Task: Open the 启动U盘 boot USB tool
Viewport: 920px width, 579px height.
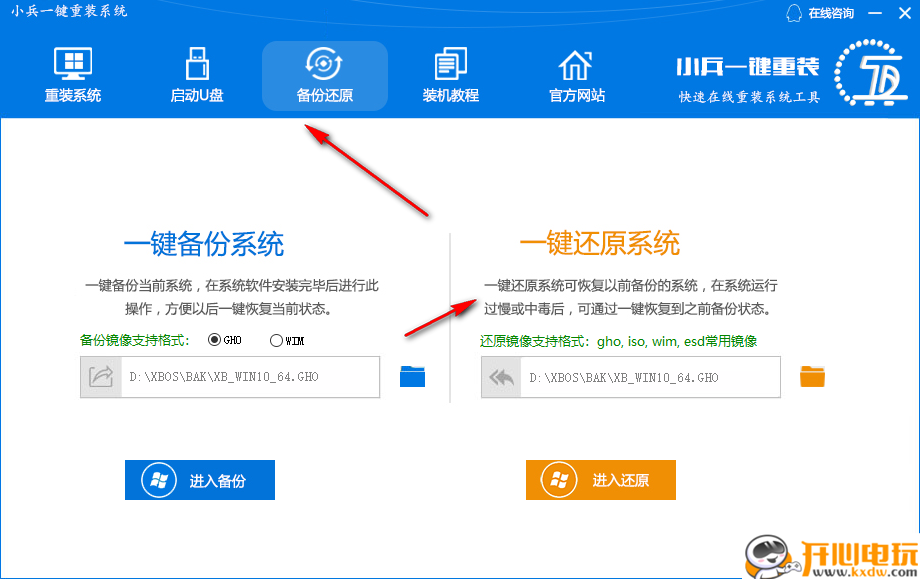Action: (197, 75)
